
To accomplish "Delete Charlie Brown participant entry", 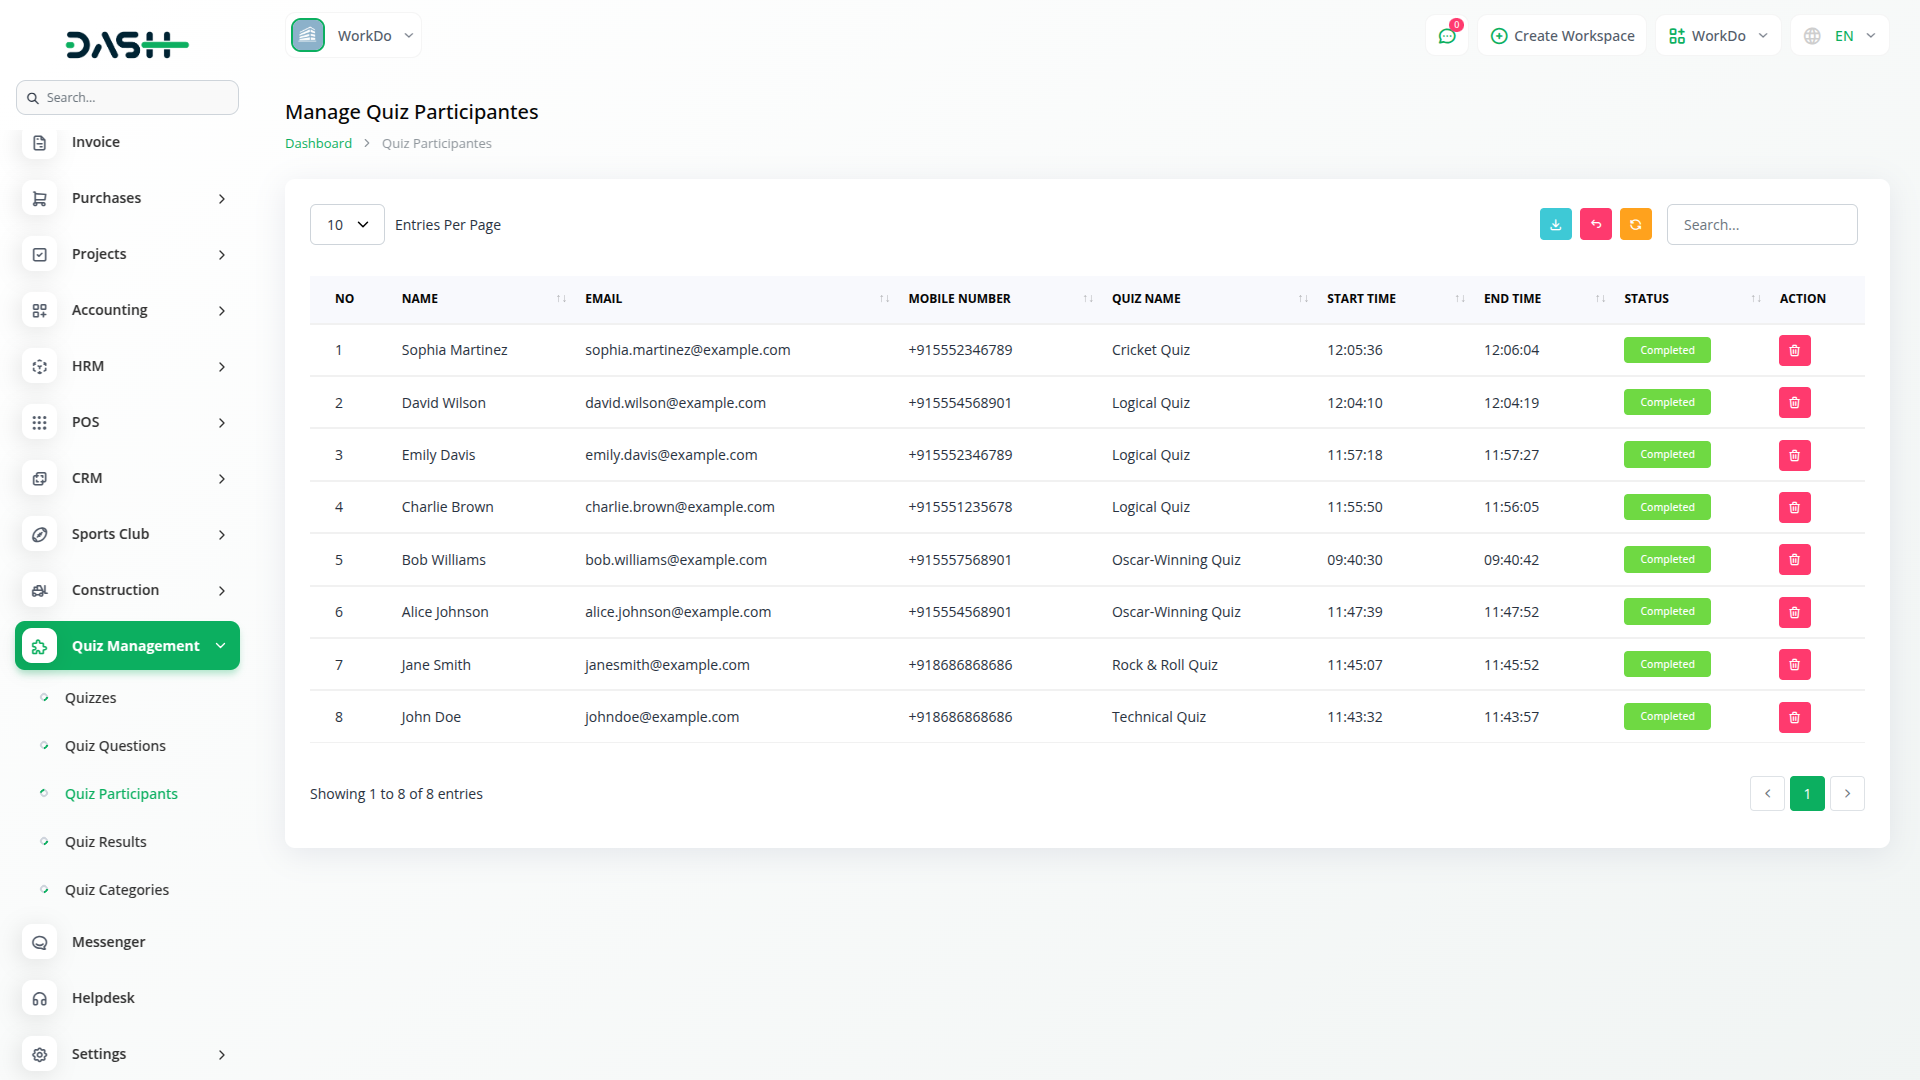I will click(x=1794, y=507).
